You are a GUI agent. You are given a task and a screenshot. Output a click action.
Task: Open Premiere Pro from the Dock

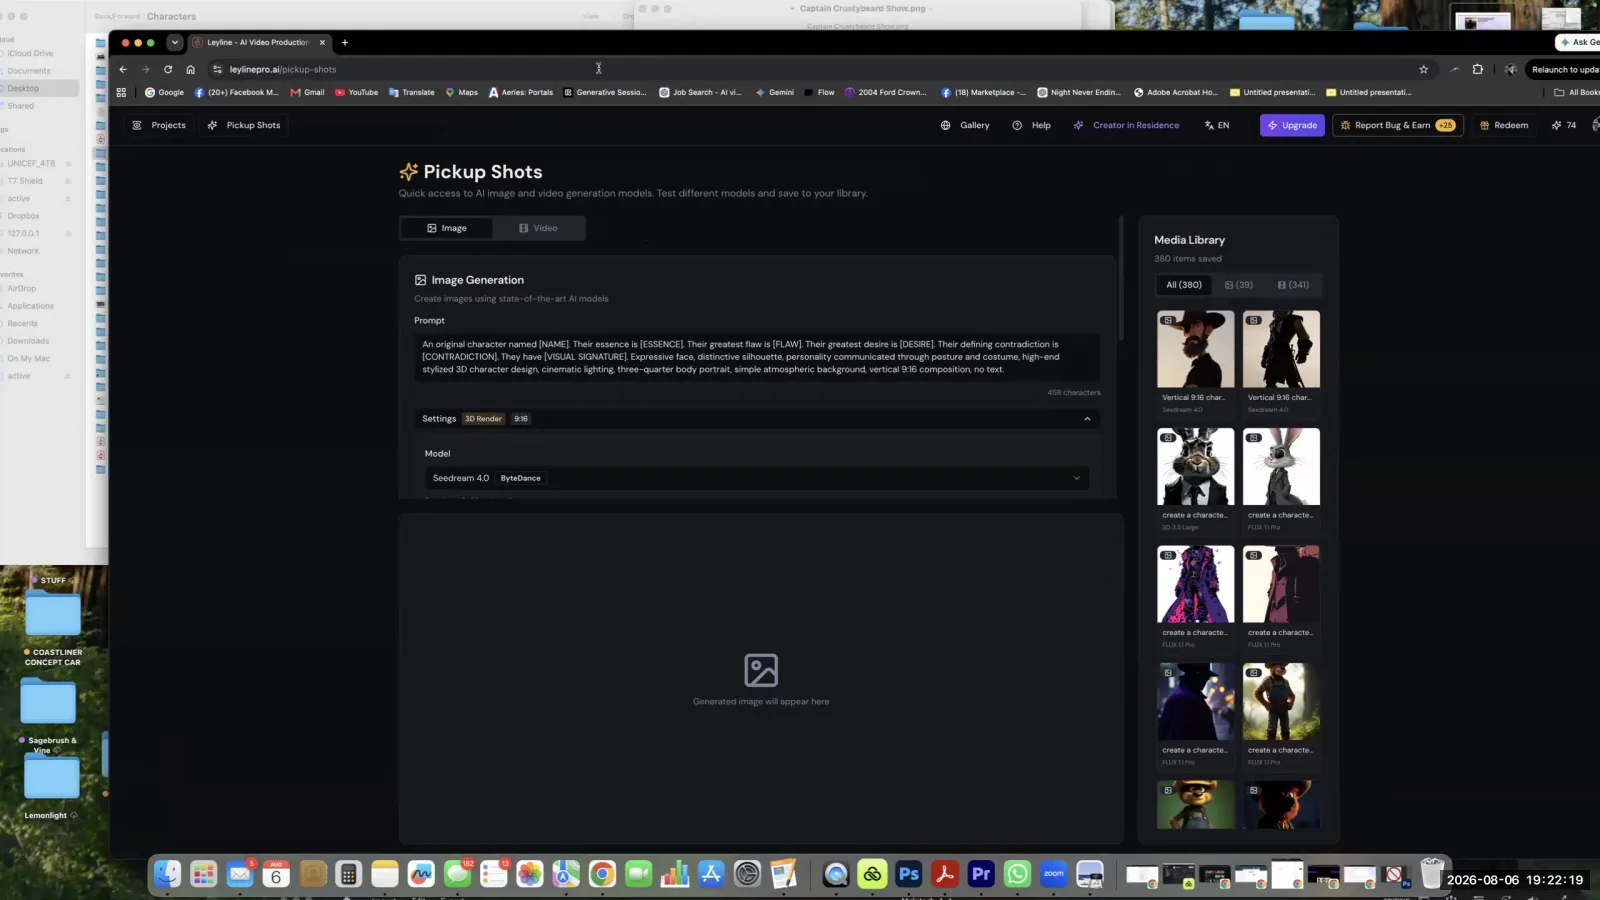pyautogui.click(x=981, y=874)
